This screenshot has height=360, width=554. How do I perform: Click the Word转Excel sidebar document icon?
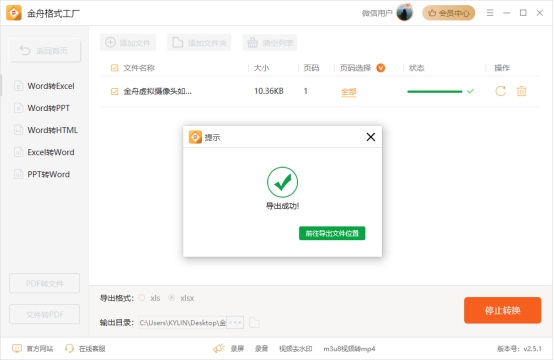[x=18, y=86]
